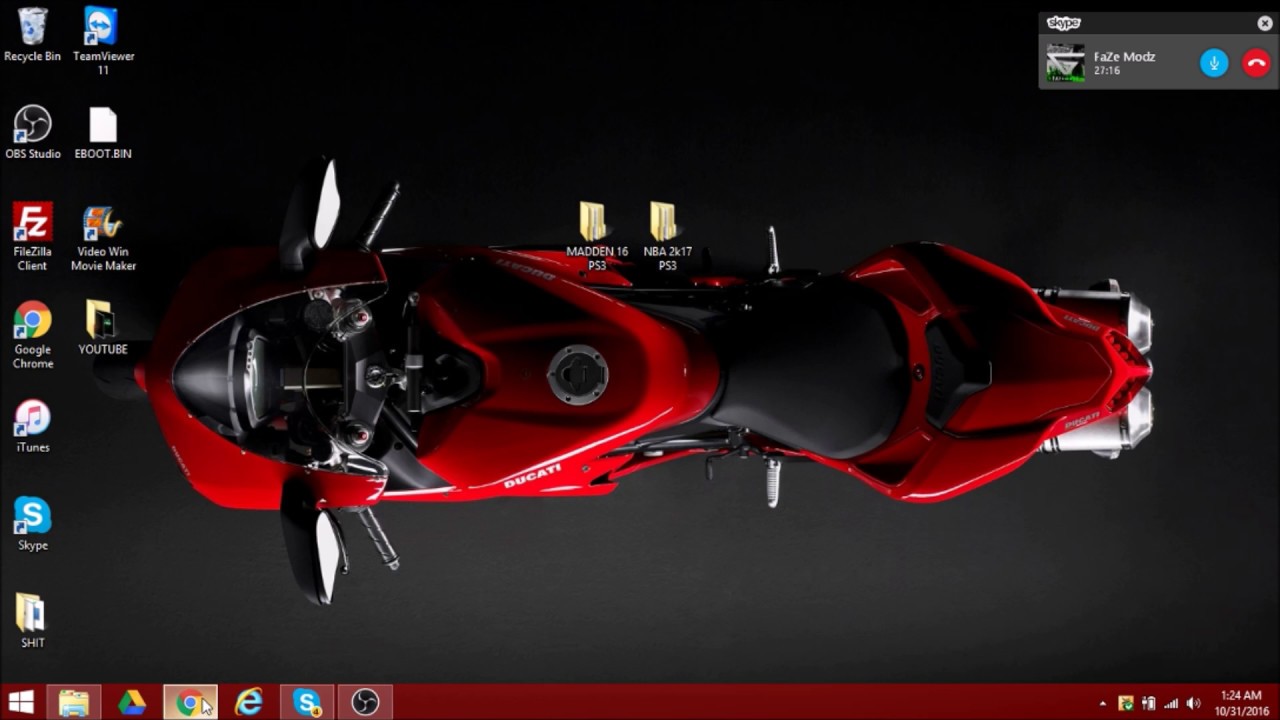1280x720 pixels.
Task: Select the EBOOT.BIN file
Action: tap(103, 132)
